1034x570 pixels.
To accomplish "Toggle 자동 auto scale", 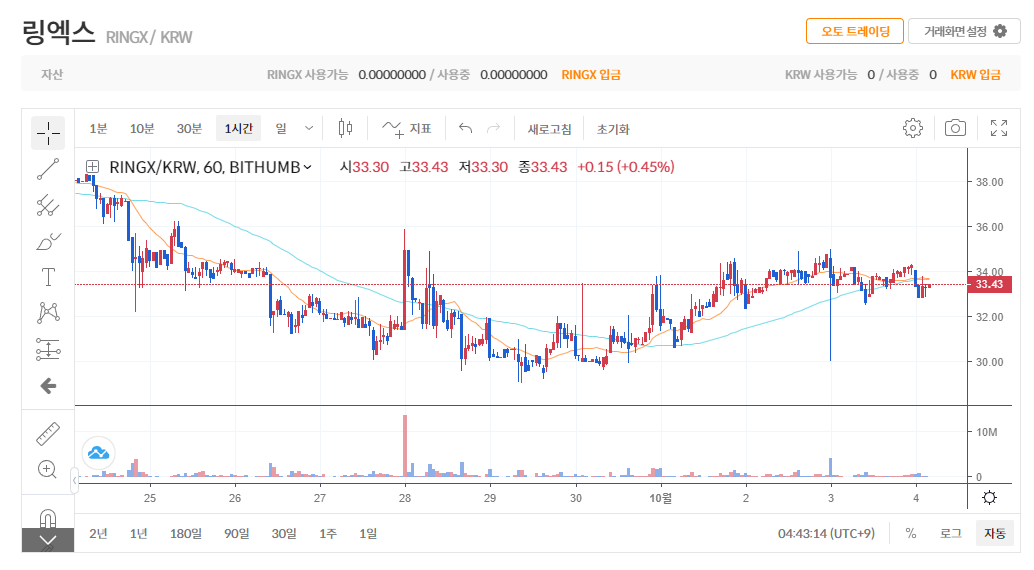I will point(994,533).
